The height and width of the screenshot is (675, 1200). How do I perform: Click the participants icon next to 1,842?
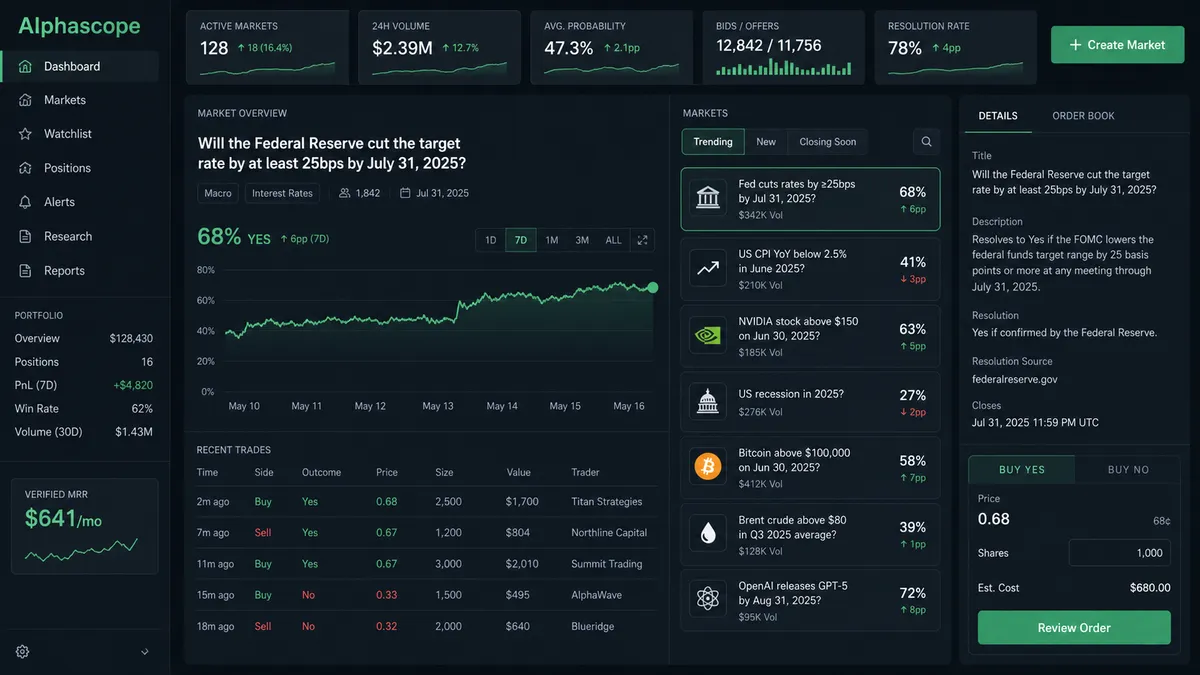(x=345, y=193)
